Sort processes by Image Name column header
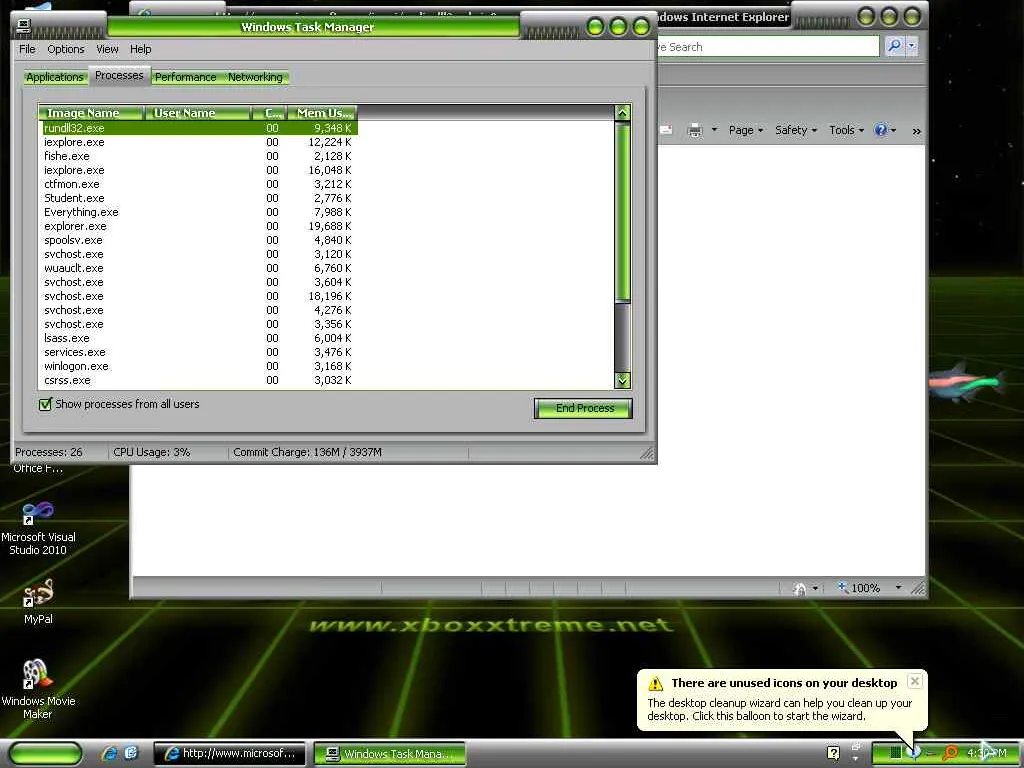 tap(91, 113)
